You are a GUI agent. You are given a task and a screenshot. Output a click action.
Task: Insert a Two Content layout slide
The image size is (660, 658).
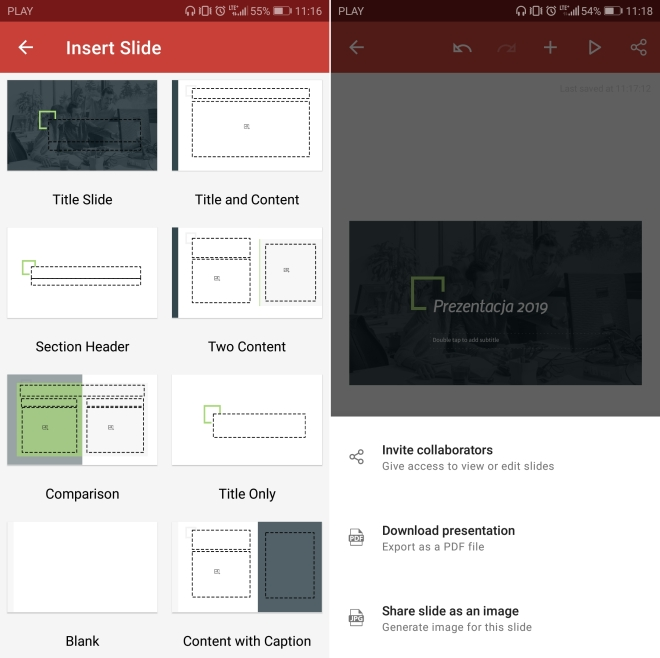(x=247, y=273)
